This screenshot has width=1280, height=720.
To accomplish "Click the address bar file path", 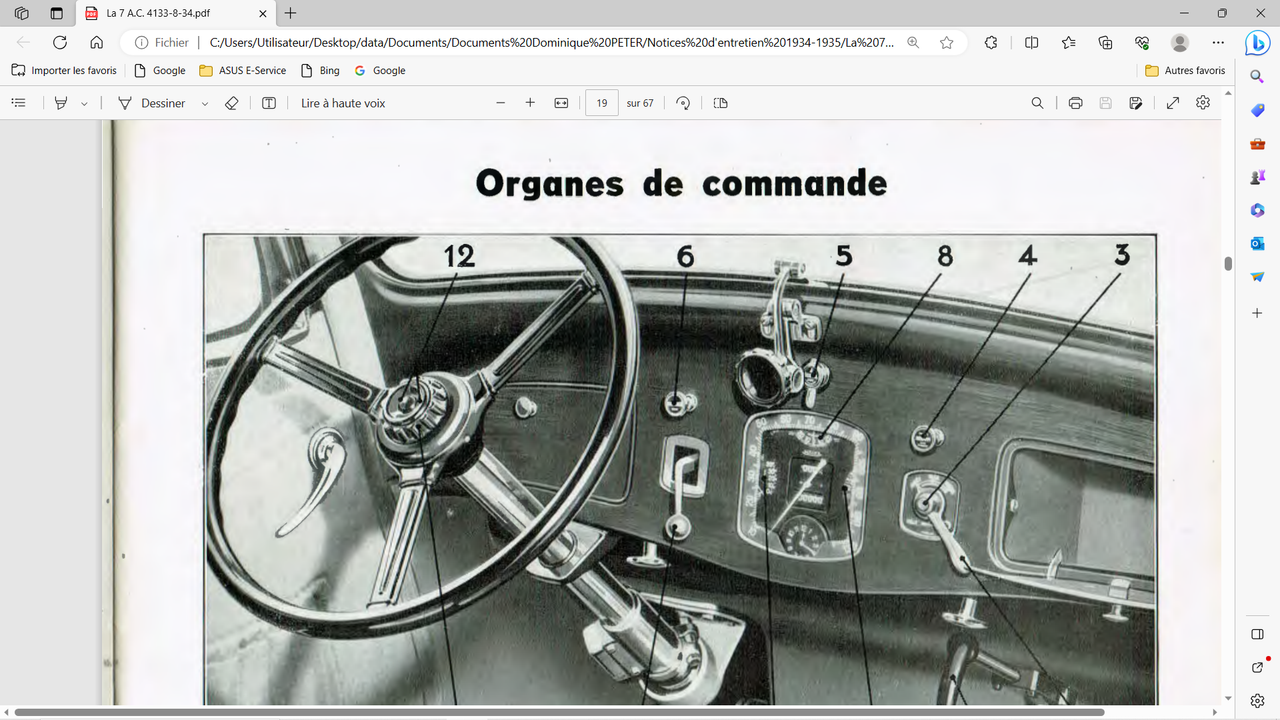I will click(x=550, y=43).
